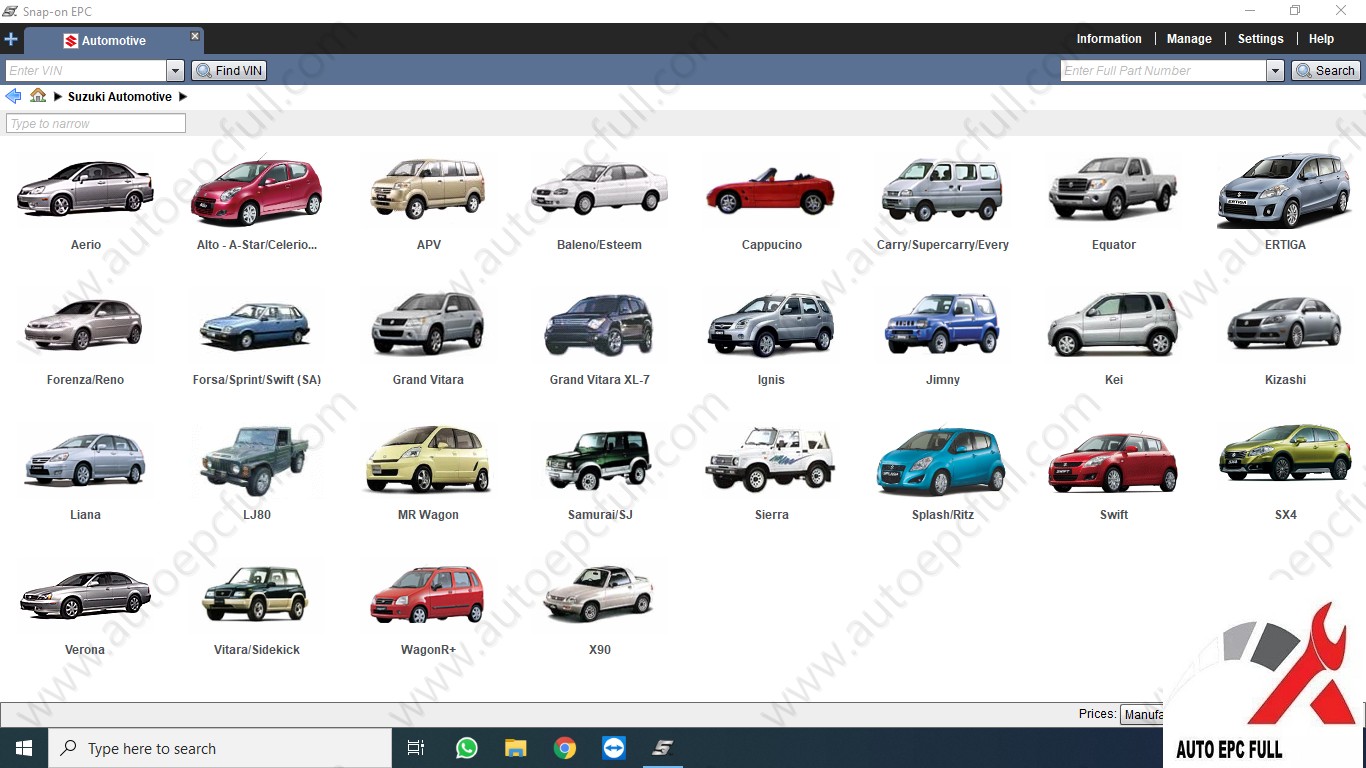The height and width of the screenshot is (768, 1366).
Task: Select the Verona sedan image
Action: pos(85,595)
